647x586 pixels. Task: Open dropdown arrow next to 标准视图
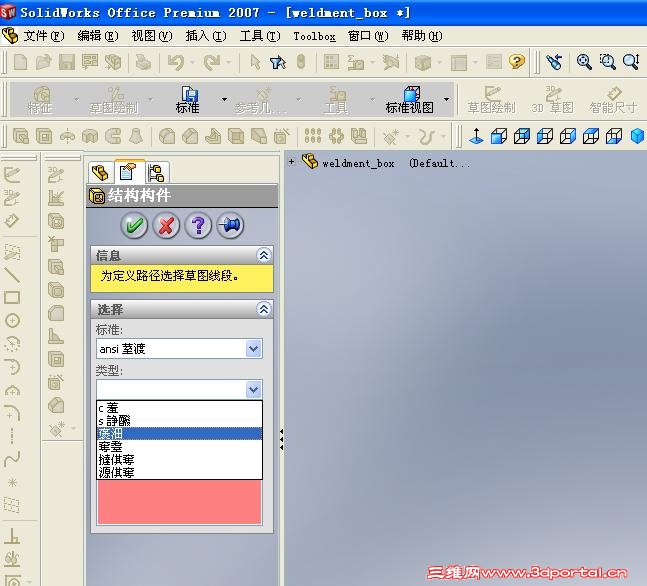pyautogui.click(x=446, y=99)
